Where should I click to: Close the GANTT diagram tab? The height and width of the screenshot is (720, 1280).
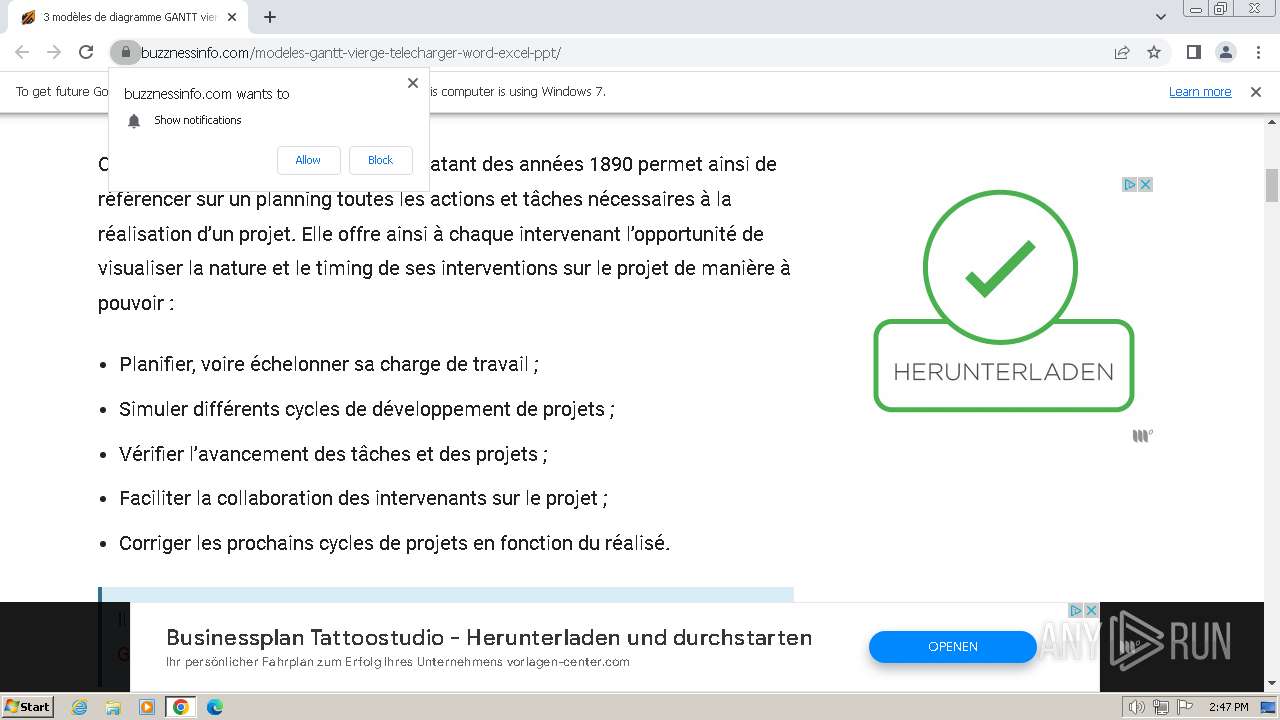(x=232, y=17)
